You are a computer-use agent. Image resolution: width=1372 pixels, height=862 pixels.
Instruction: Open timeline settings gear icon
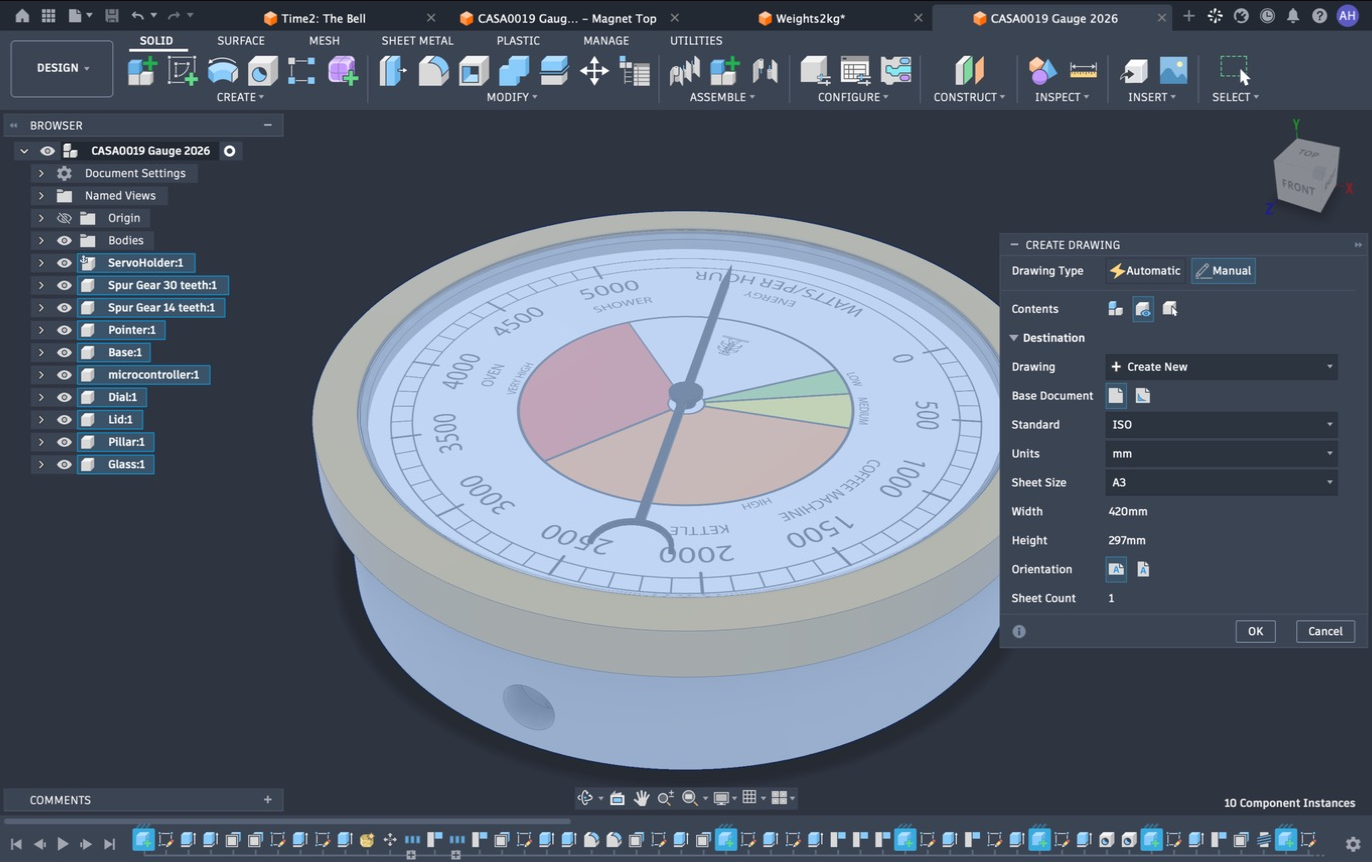pos(1353,844)
